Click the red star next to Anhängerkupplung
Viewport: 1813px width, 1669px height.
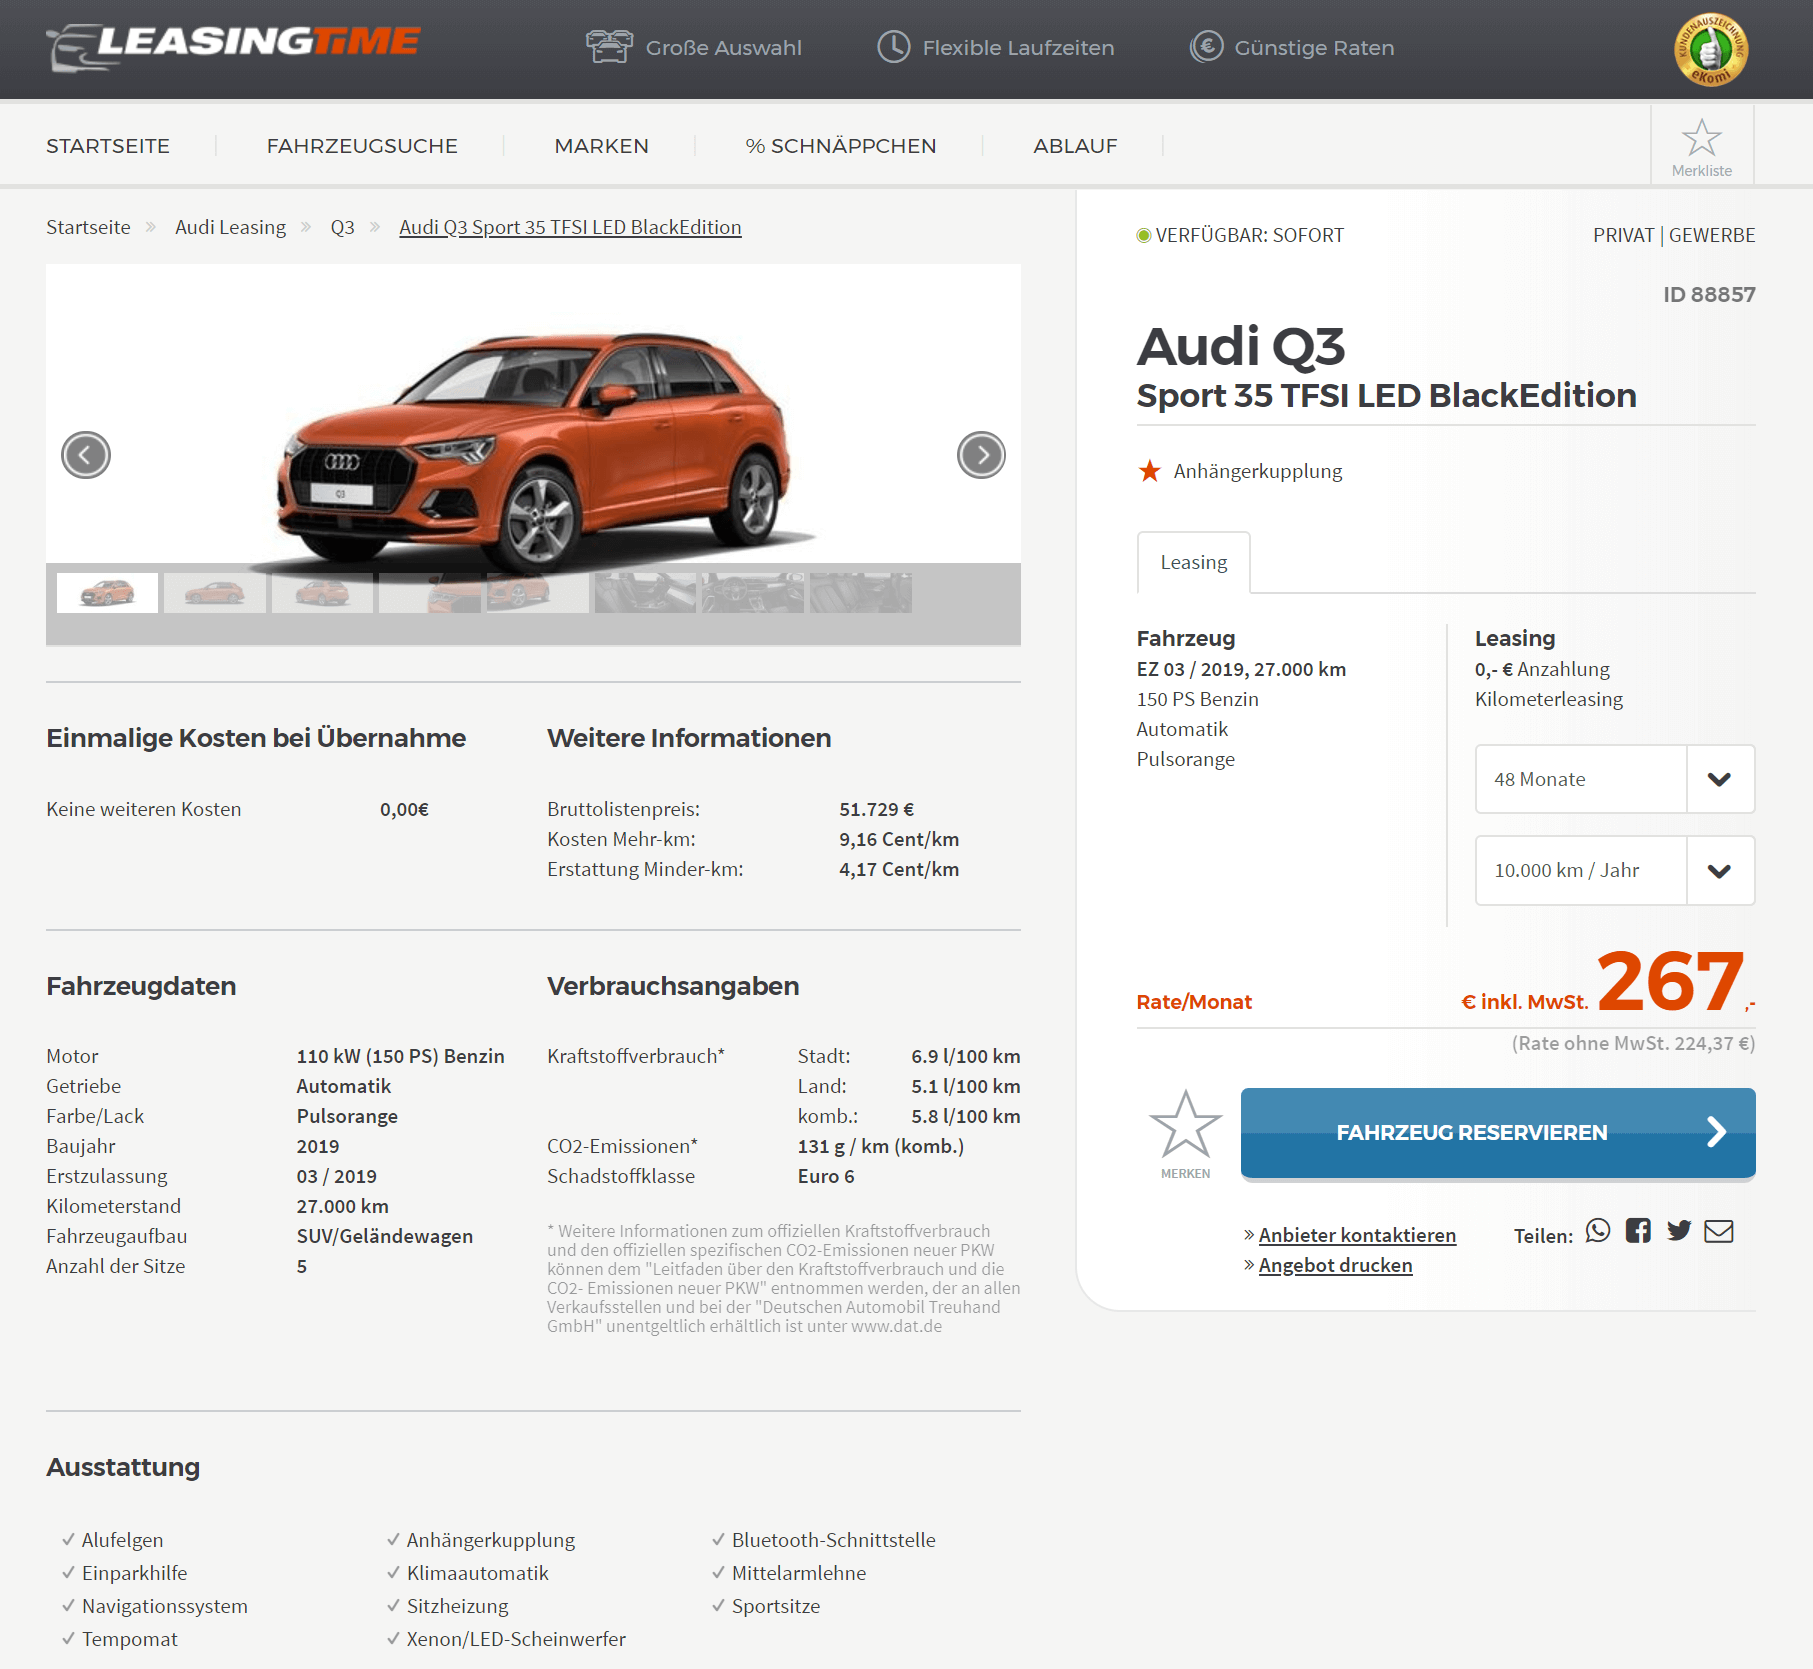pyautogui.click(x=1149, y=471)
